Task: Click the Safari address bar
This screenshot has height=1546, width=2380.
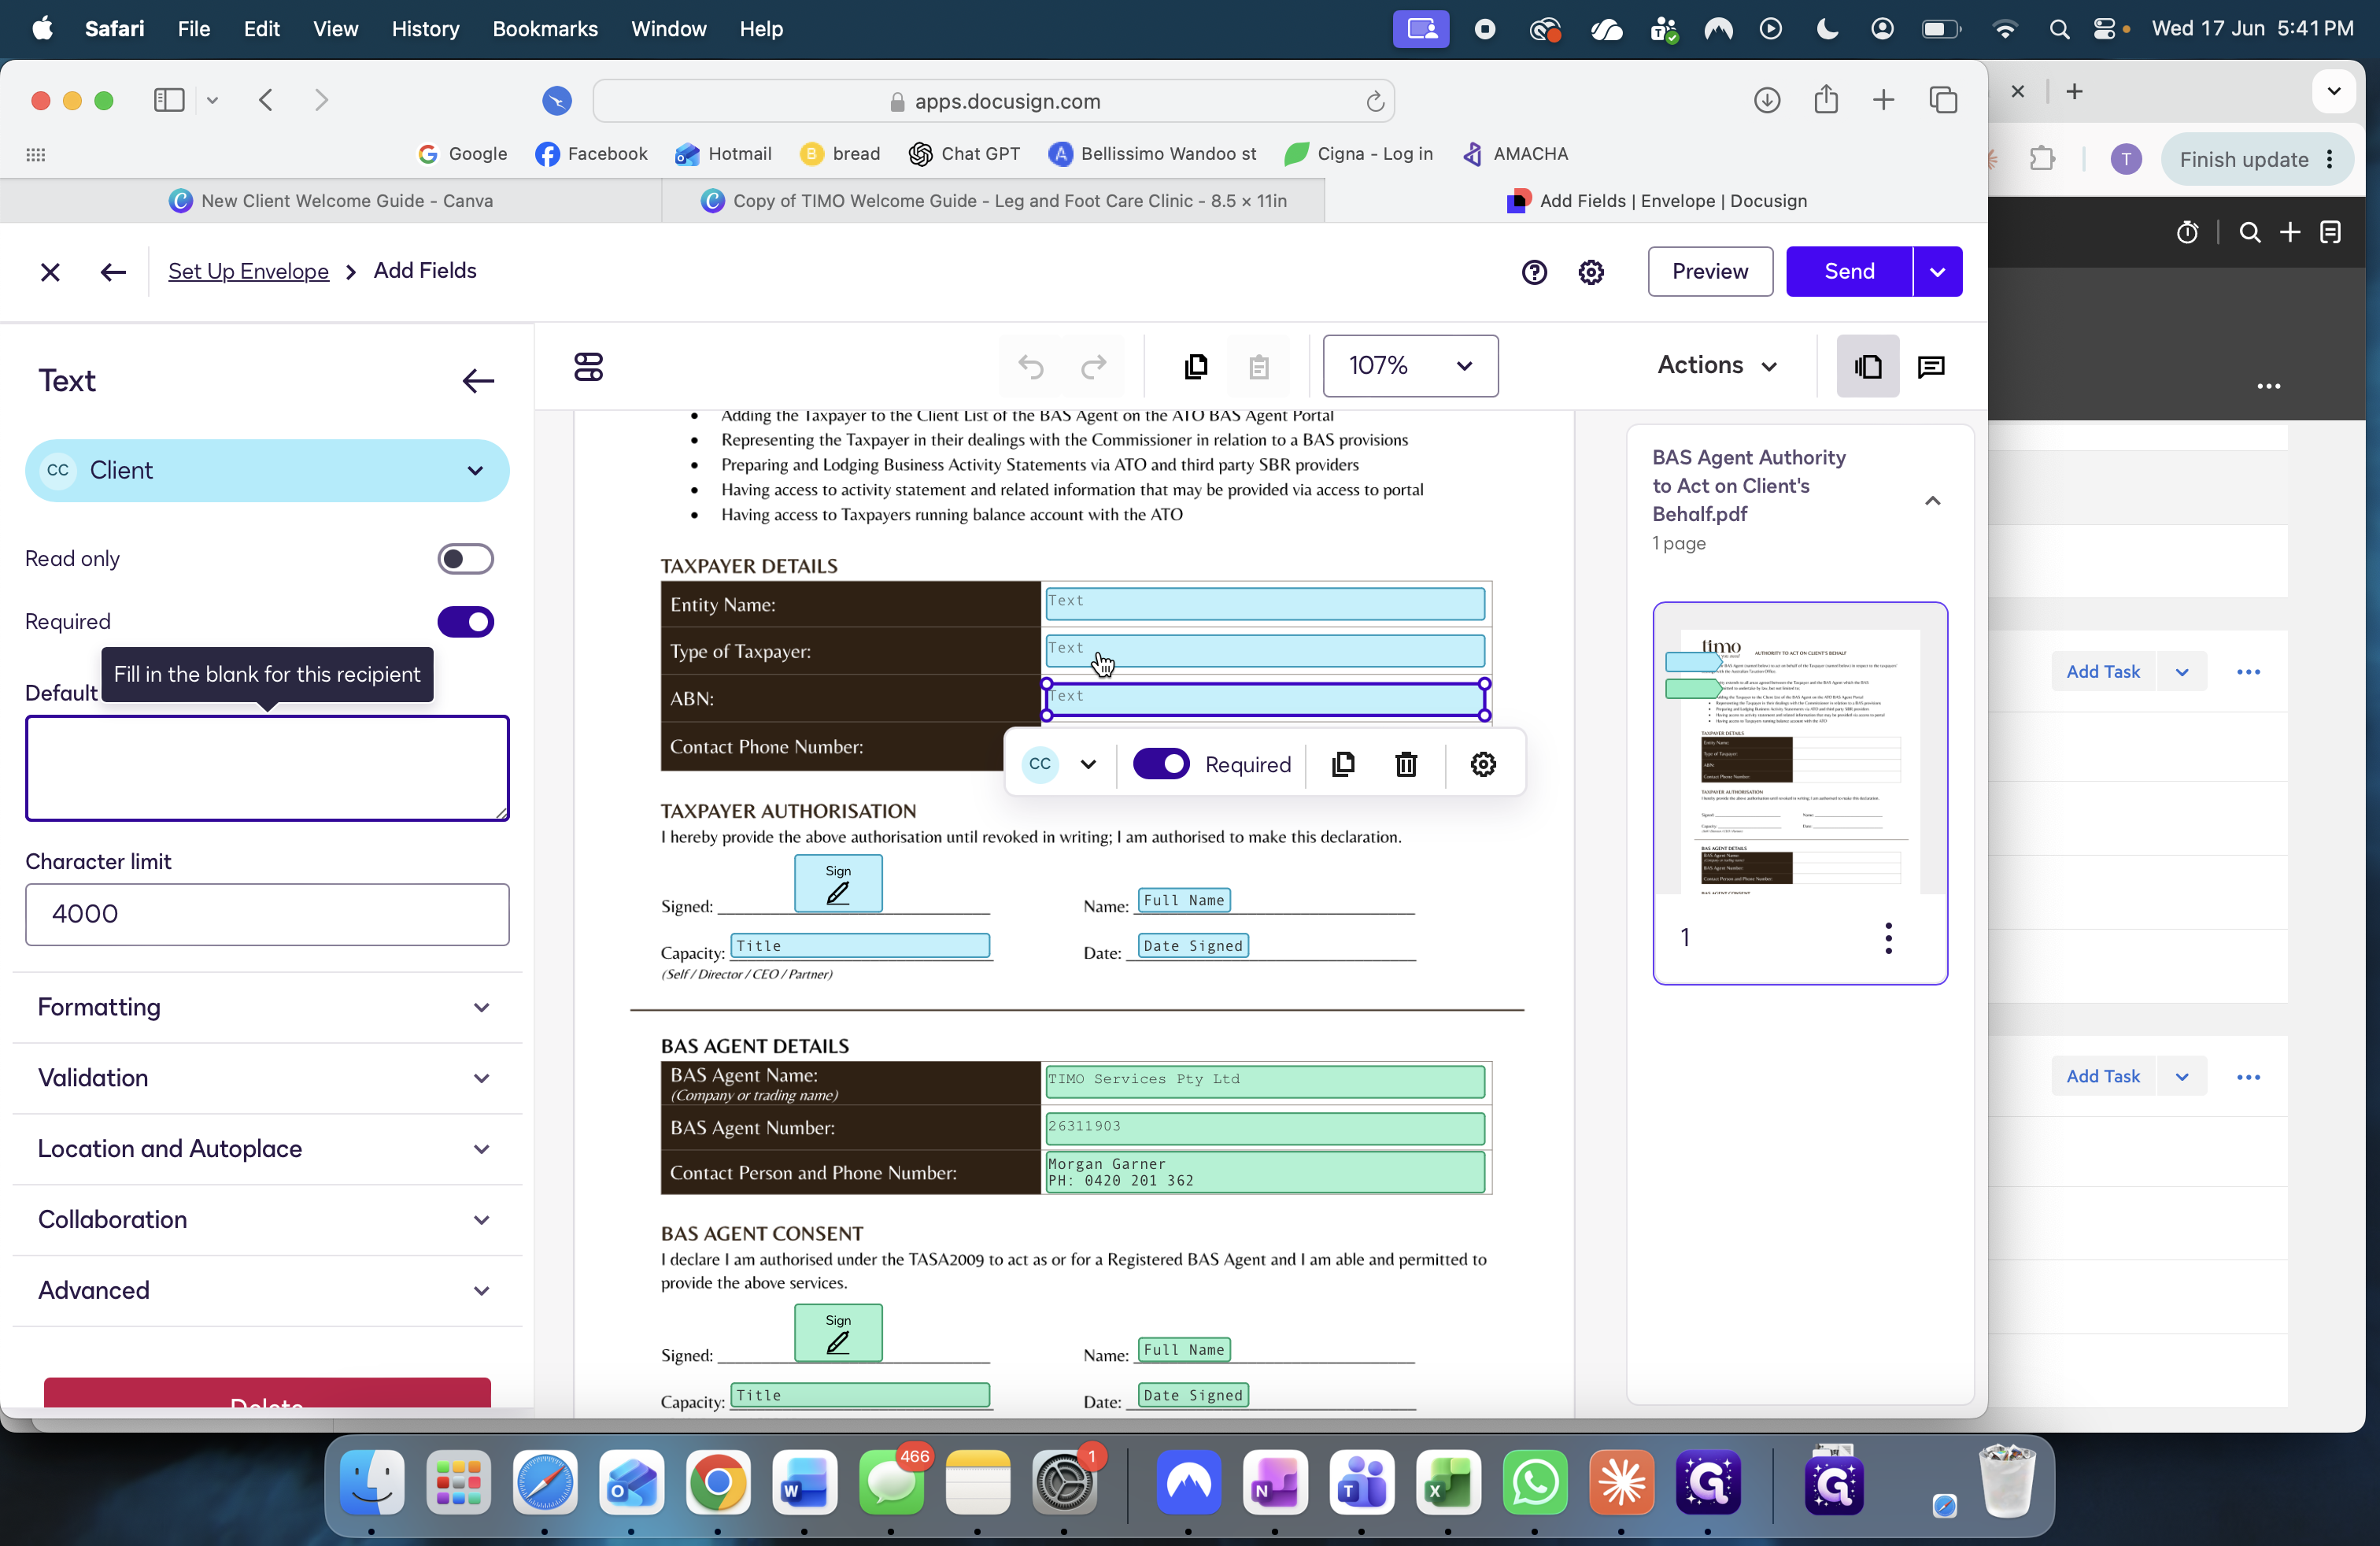Action: [x=993, y=101]
